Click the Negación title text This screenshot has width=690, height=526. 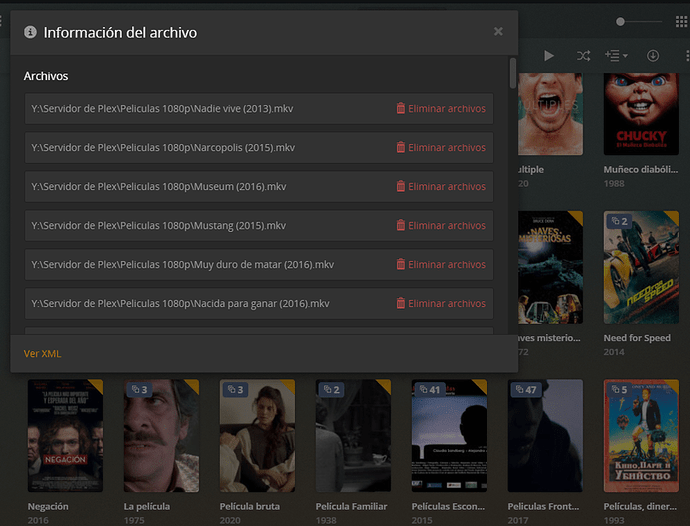[48, 506]
